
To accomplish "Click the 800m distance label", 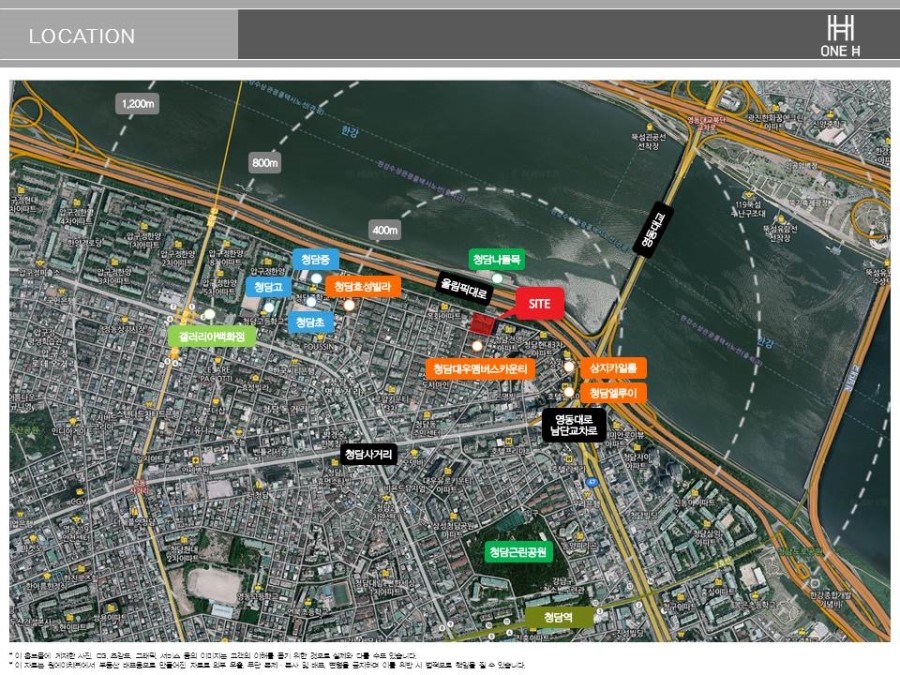I will 265,163.
